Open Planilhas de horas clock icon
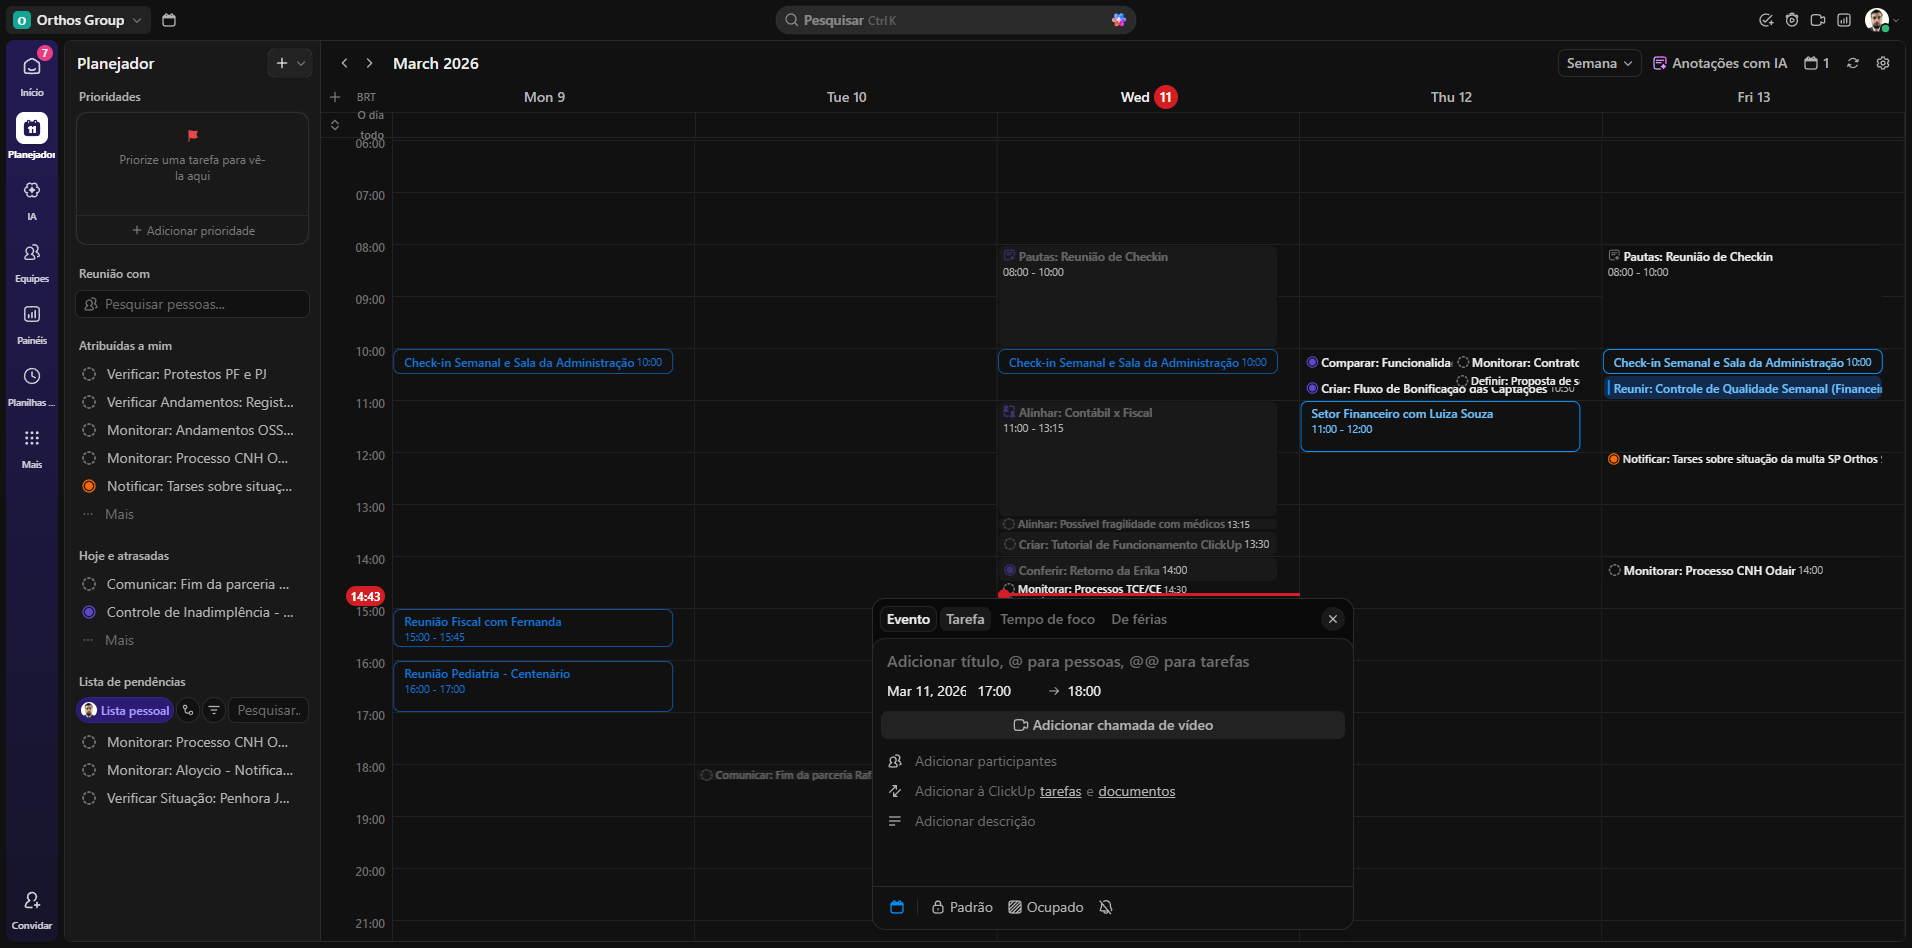Image resolution: width=1912 pixels, height=948 pixels. coord(32,377)
